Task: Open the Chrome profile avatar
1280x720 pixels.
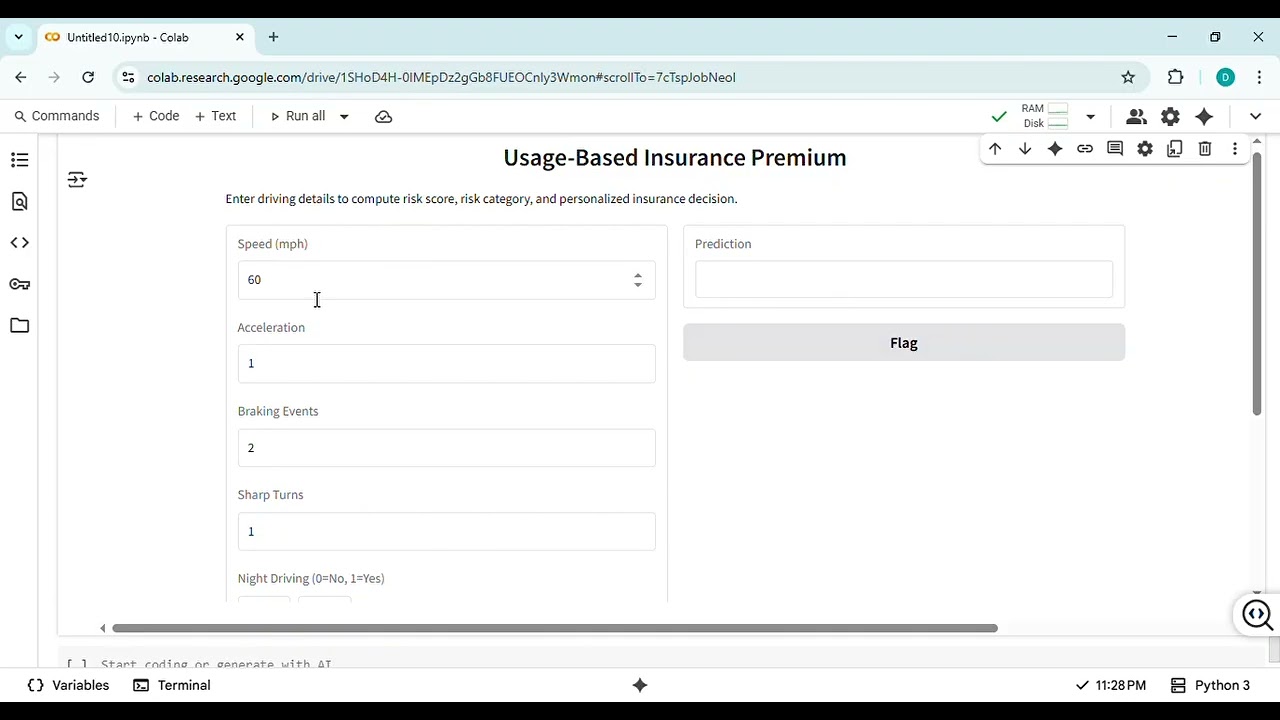Action: [x=1225, y=77]
